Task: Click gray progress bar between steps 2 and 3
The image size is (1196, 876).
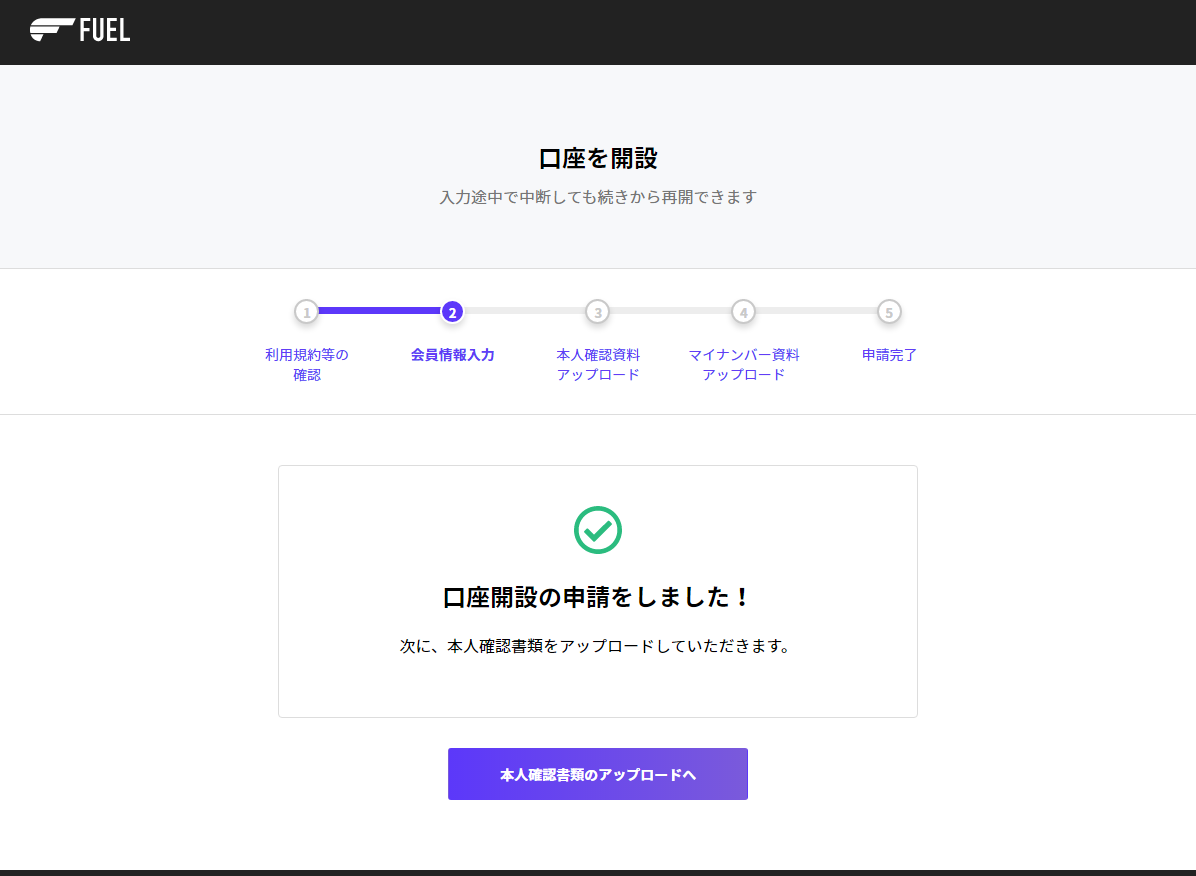Action: pyautogui.click(x=525, y=311)
